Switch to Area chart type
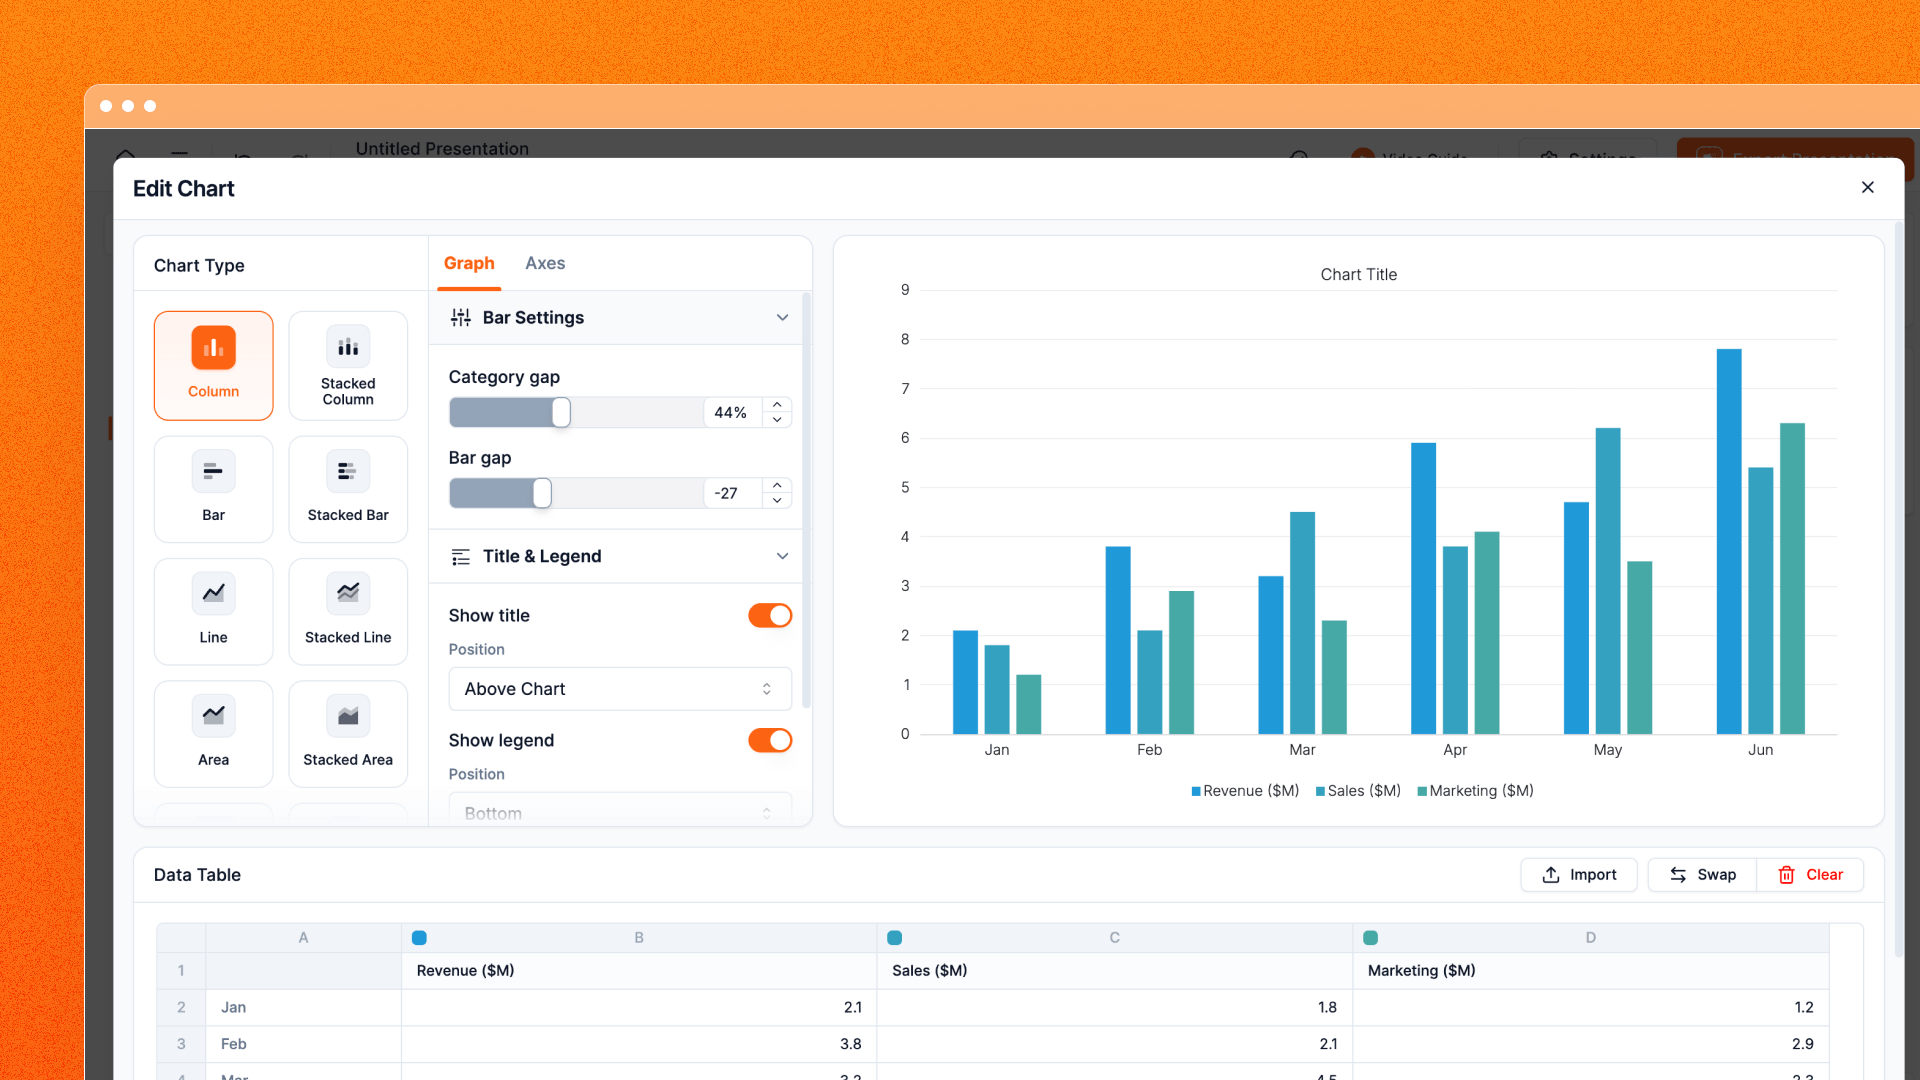The width and height of the screenshot is (1920, 1080). click(213, 734)
